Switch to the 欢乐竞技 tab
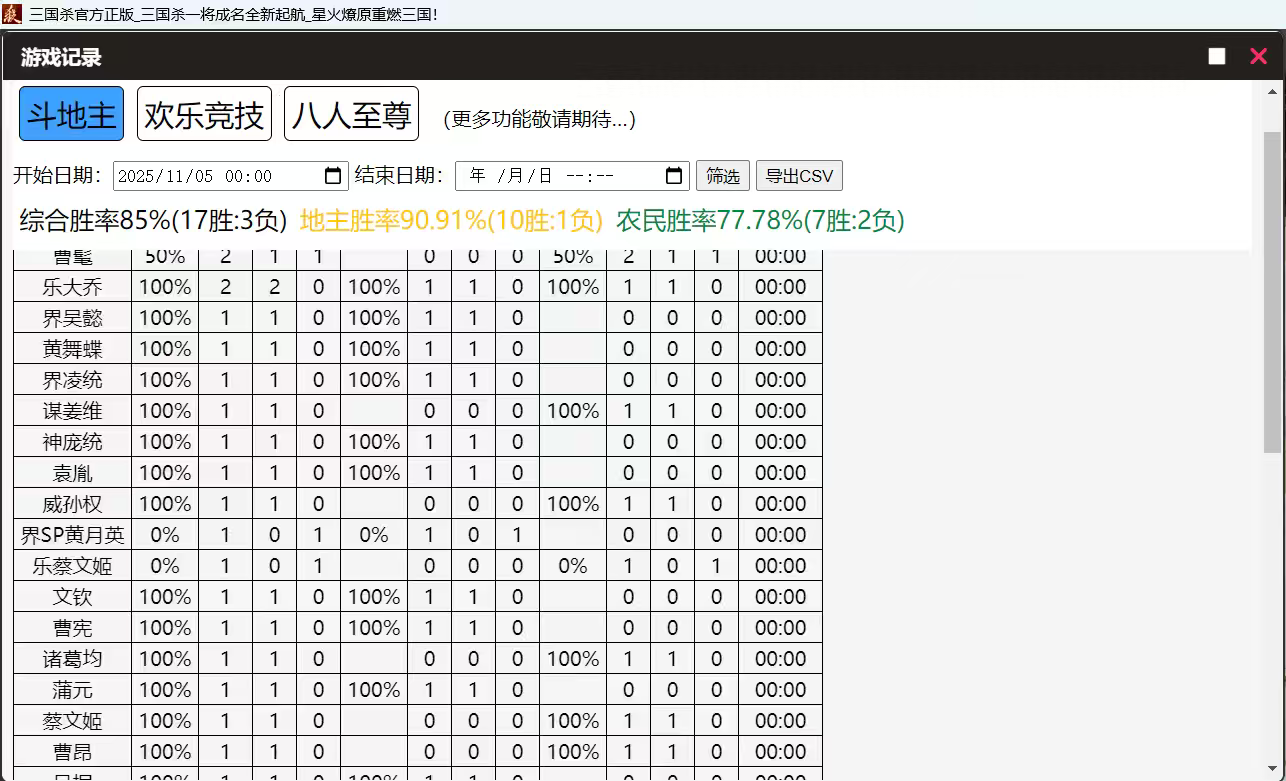The height and width of the screenshot is (781, 1286). pos(204,114)
